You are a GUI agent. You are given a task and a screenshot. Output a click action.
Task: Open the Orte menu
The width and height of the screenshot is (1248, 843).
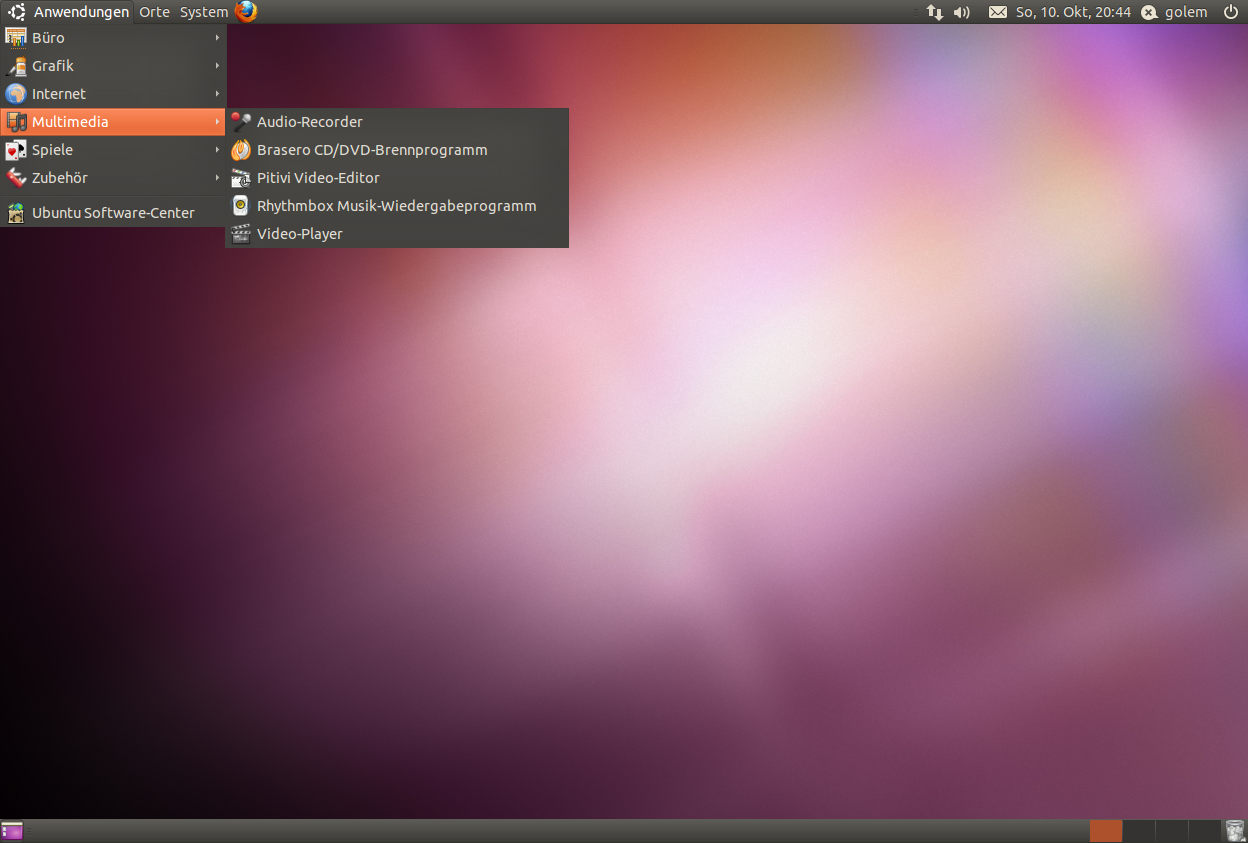tap(154, 12)
